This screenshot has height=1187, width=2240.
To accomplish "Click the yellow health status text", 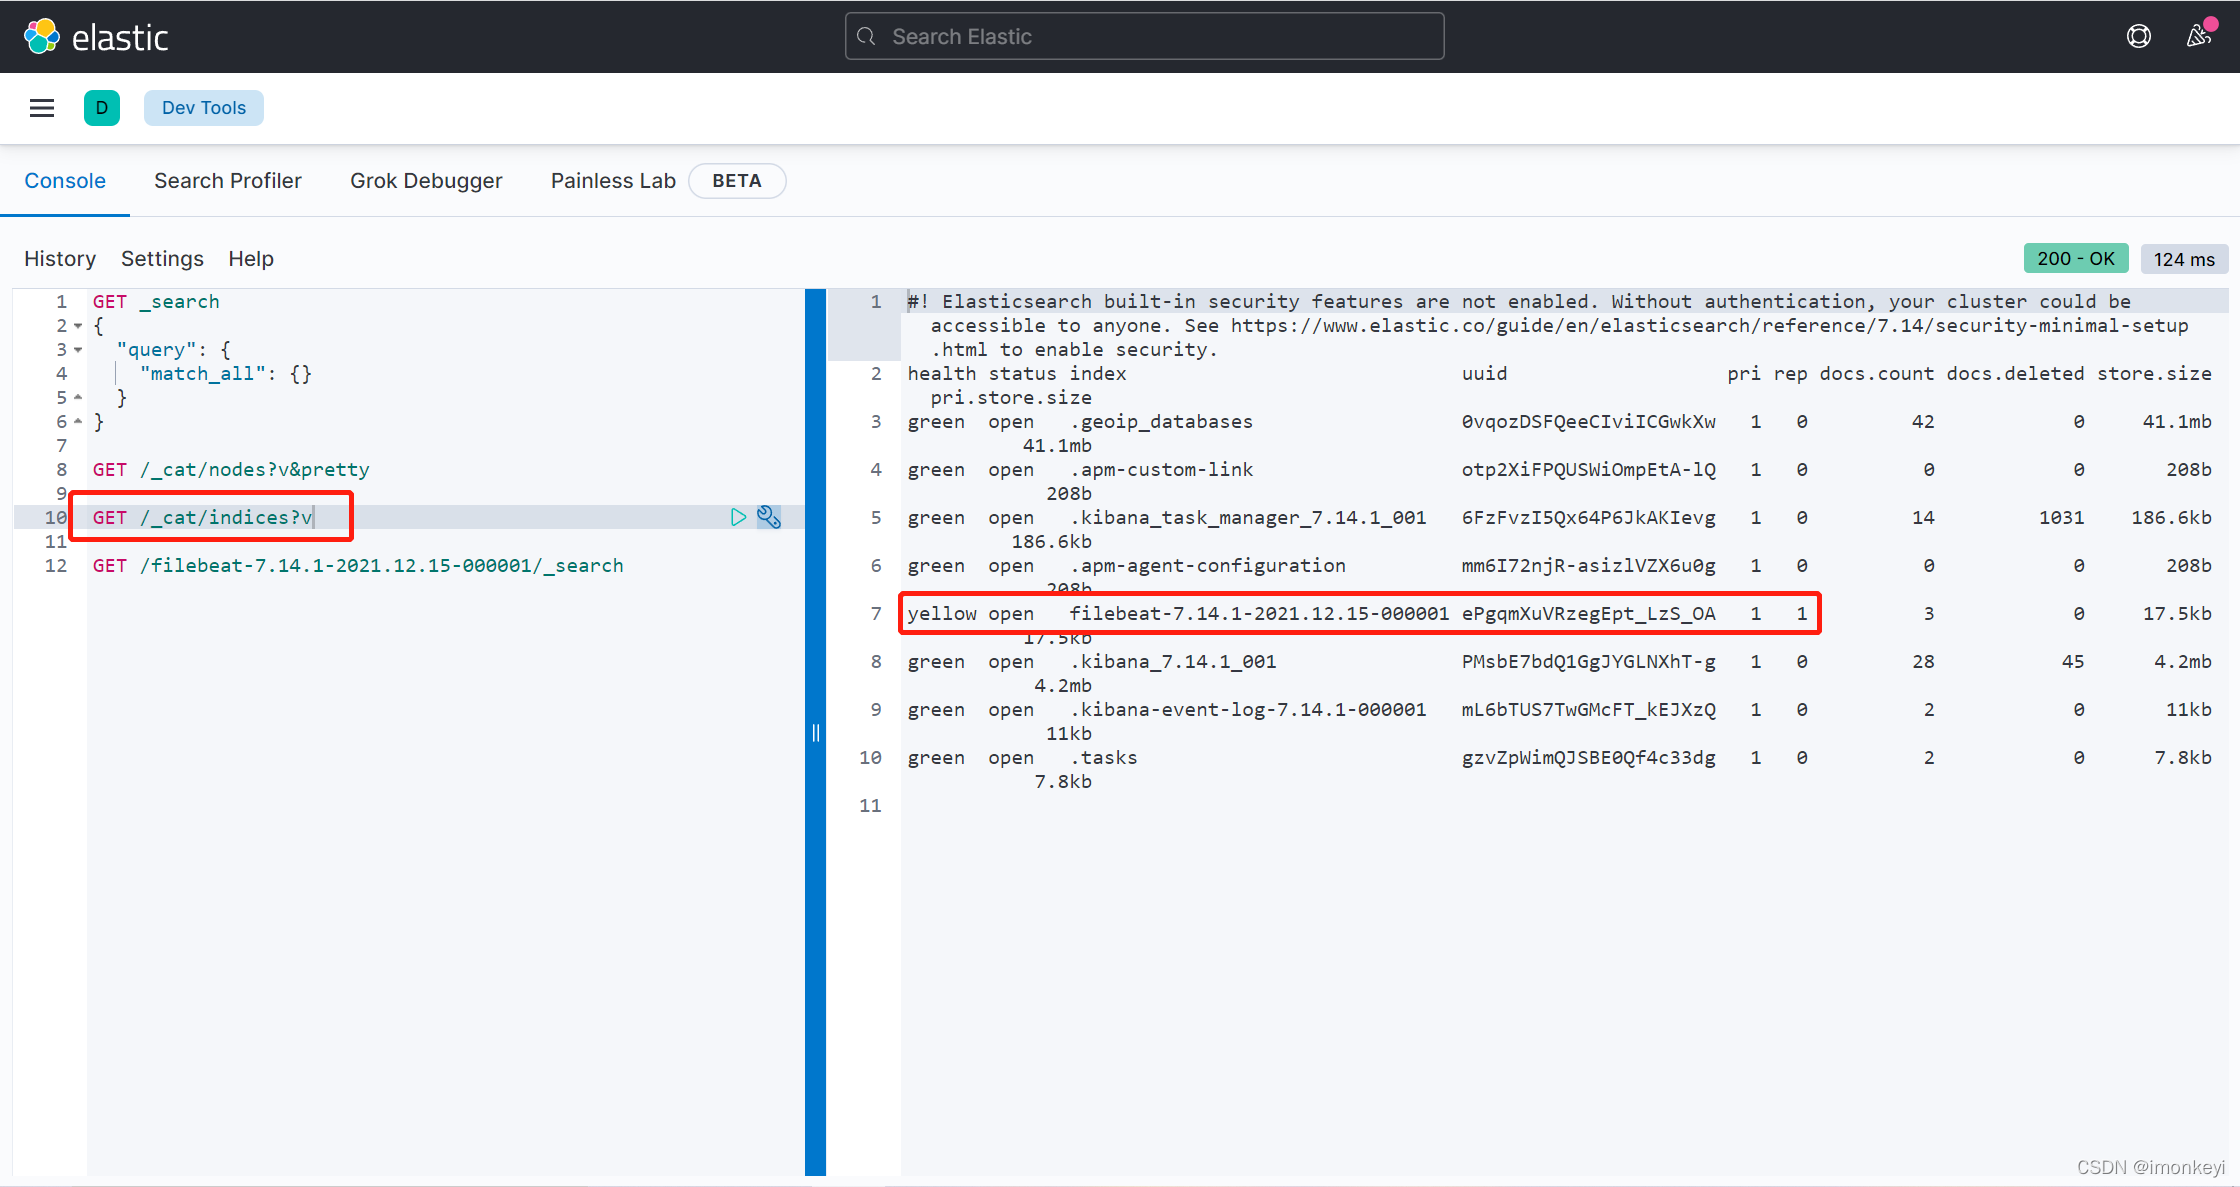I will 942,614.
